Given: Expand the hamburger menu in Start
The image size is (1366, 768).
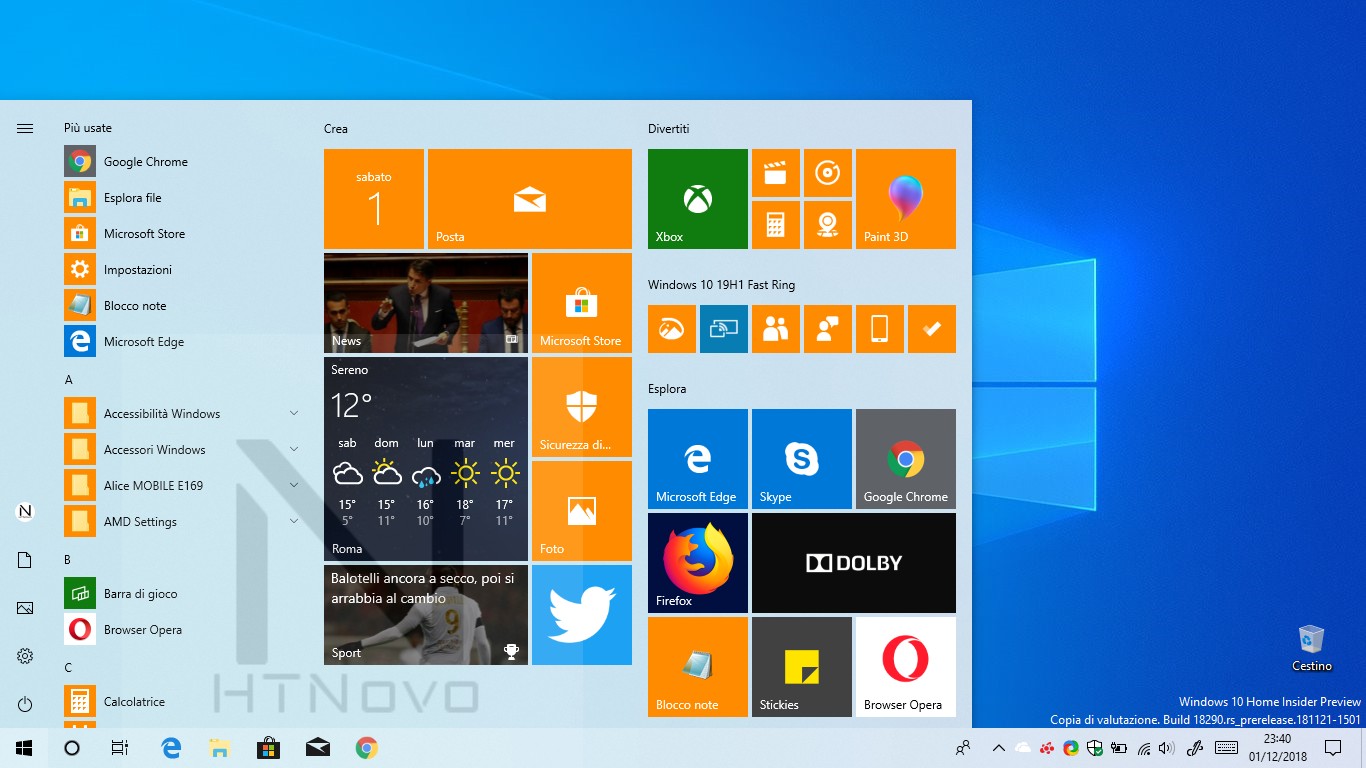Looking at the screenshot, I should click(24, 128).
